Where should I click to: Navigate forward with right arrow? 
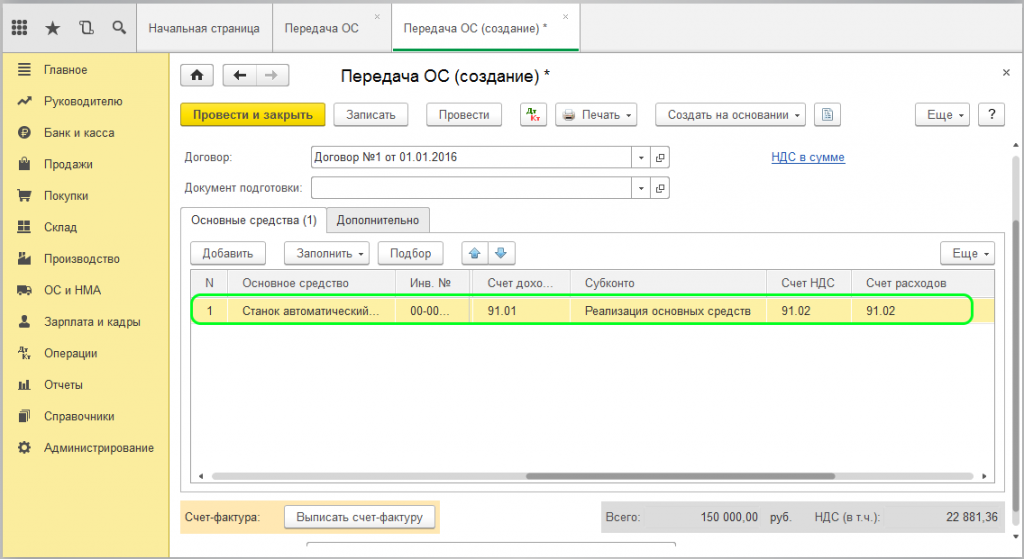coord(272,76)
